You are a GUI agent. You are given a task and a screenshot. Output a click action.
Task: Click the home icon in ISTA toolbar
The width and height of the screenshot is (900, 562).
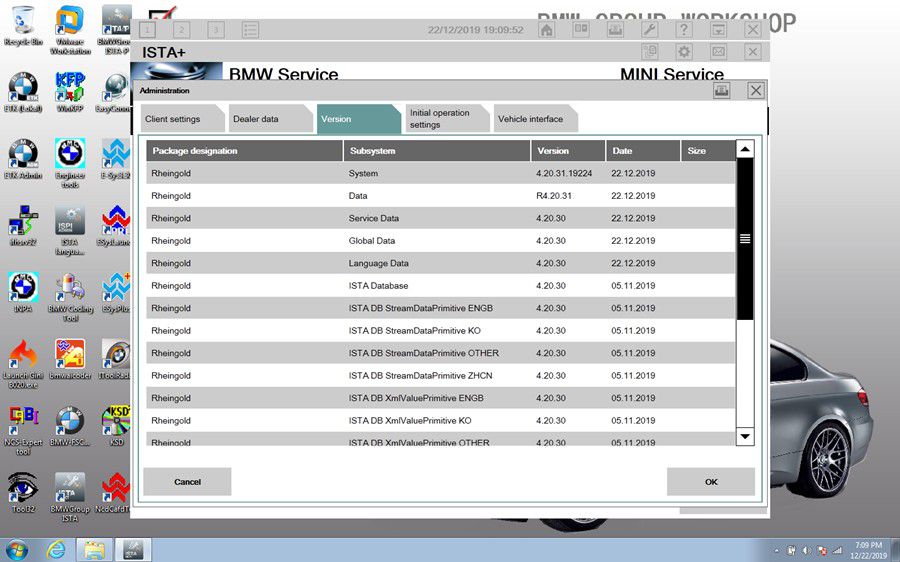pos(546,30)
